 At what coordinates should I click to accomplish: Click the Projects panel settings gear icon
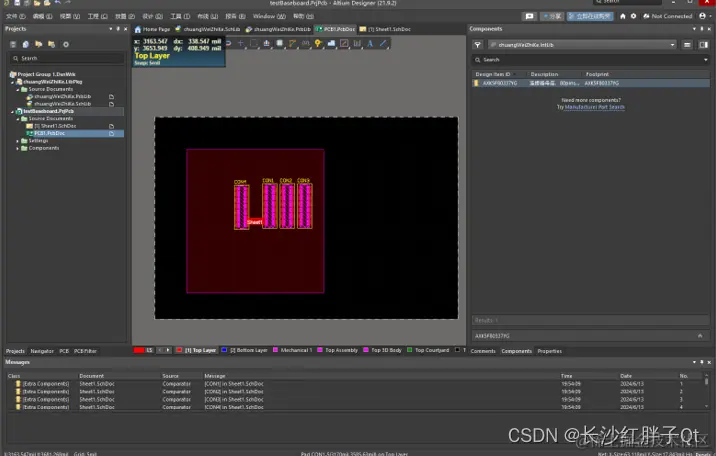pos(66,44)
